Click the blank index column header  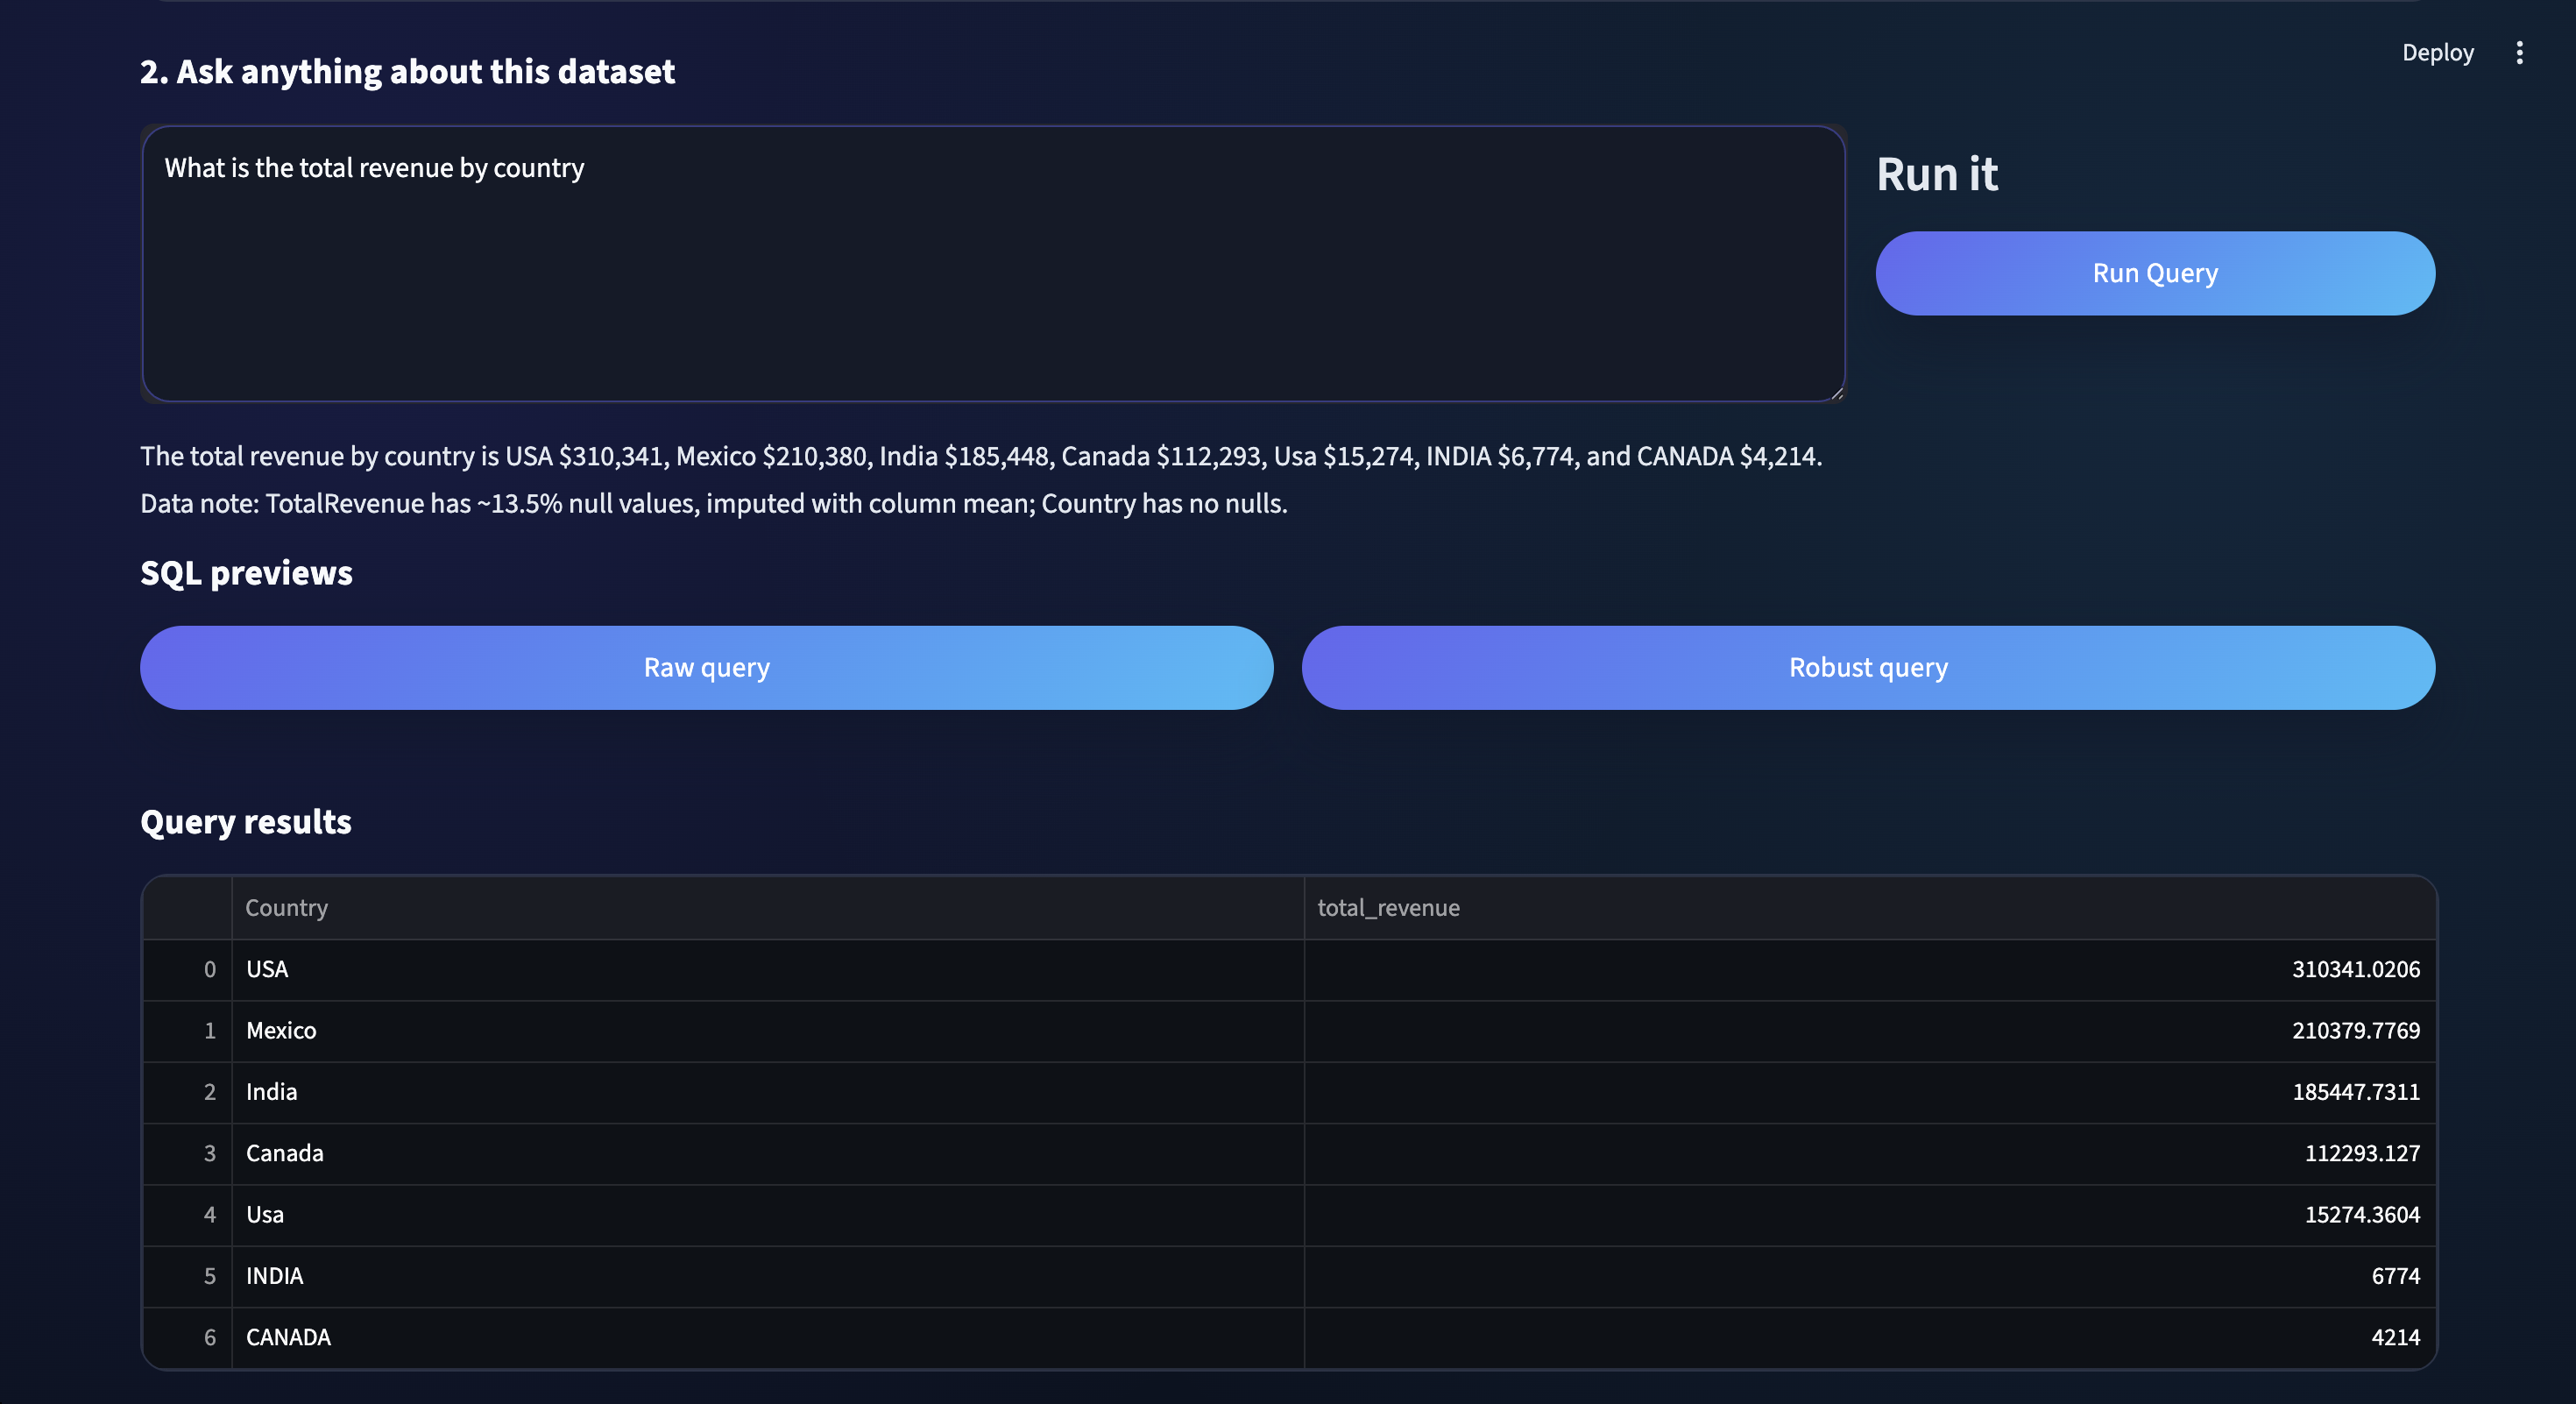pyautogui.click(x=188, y=908)
